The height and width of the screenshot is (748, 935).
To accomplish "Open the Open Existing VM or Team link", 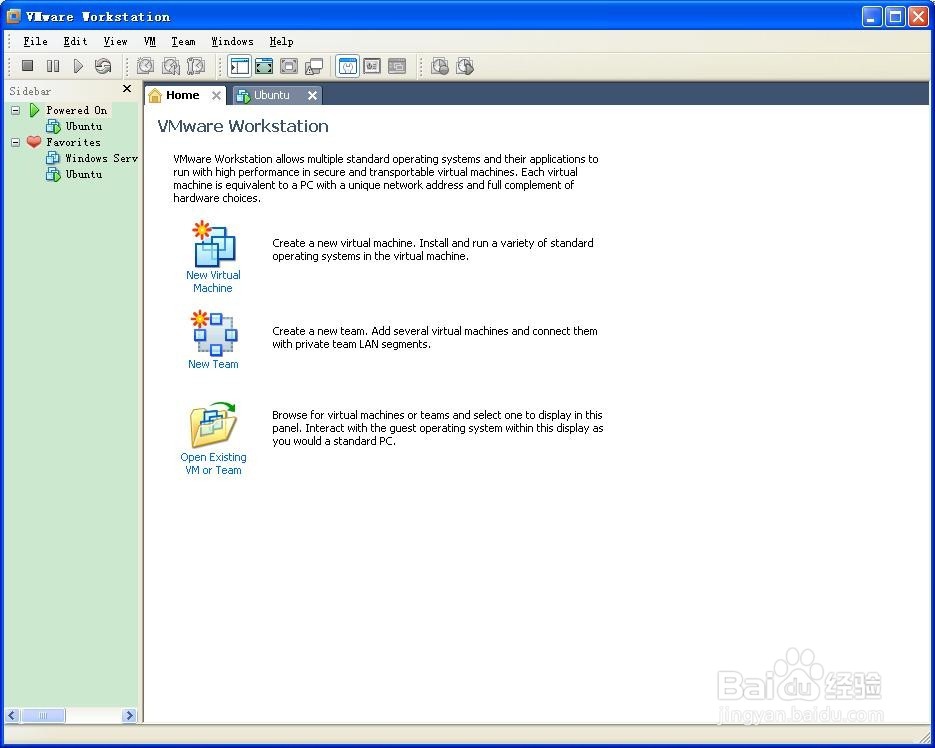I will [x=213, y=463].
